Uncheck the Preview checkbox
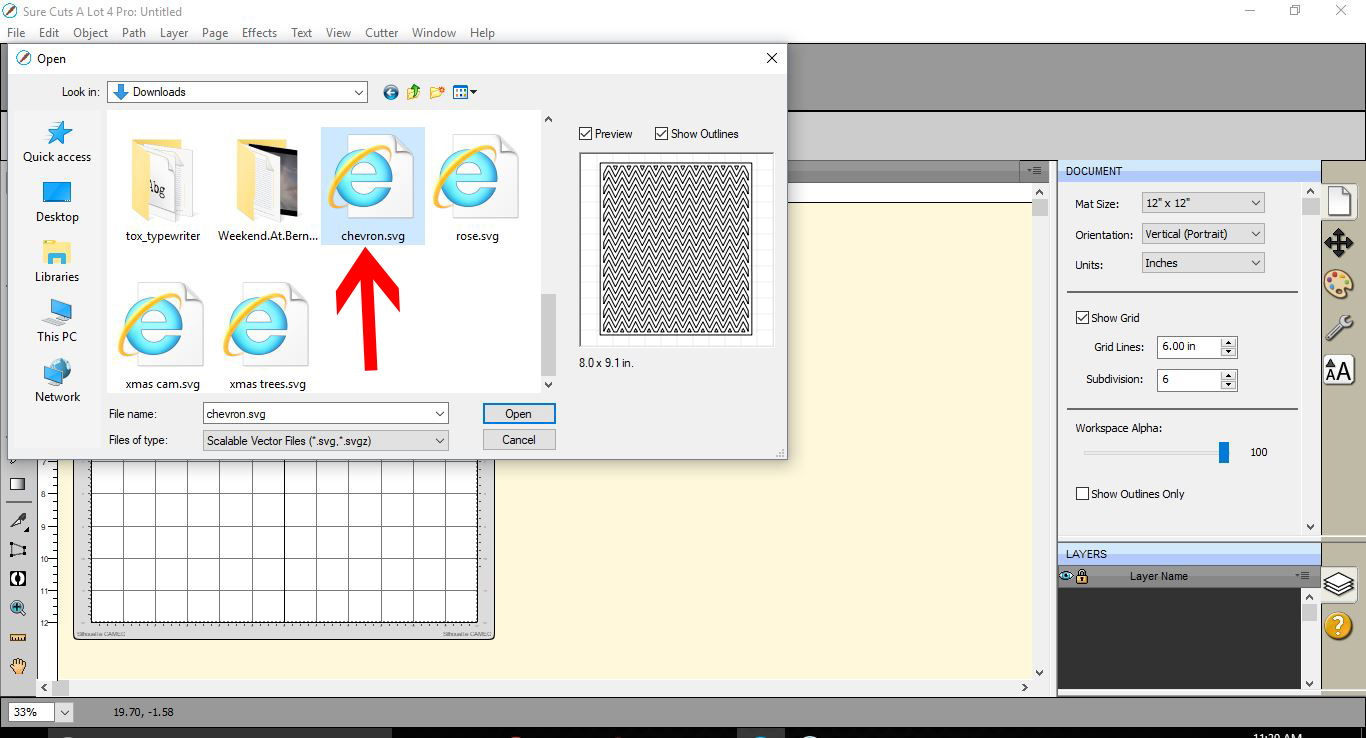1366x738 pixels. [x=585, y=134]
